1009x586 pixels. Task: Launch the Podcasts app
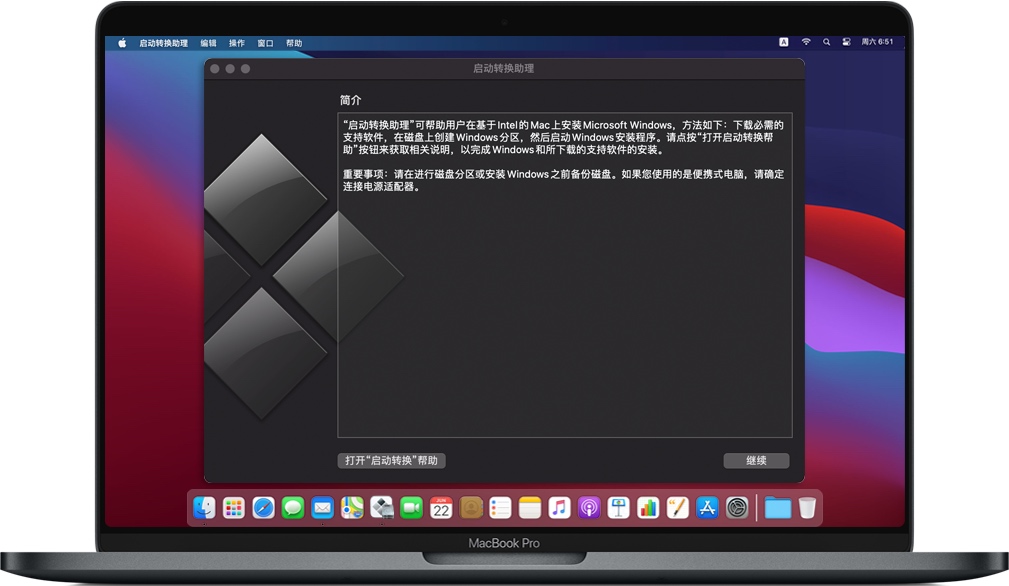click(588, 507)
